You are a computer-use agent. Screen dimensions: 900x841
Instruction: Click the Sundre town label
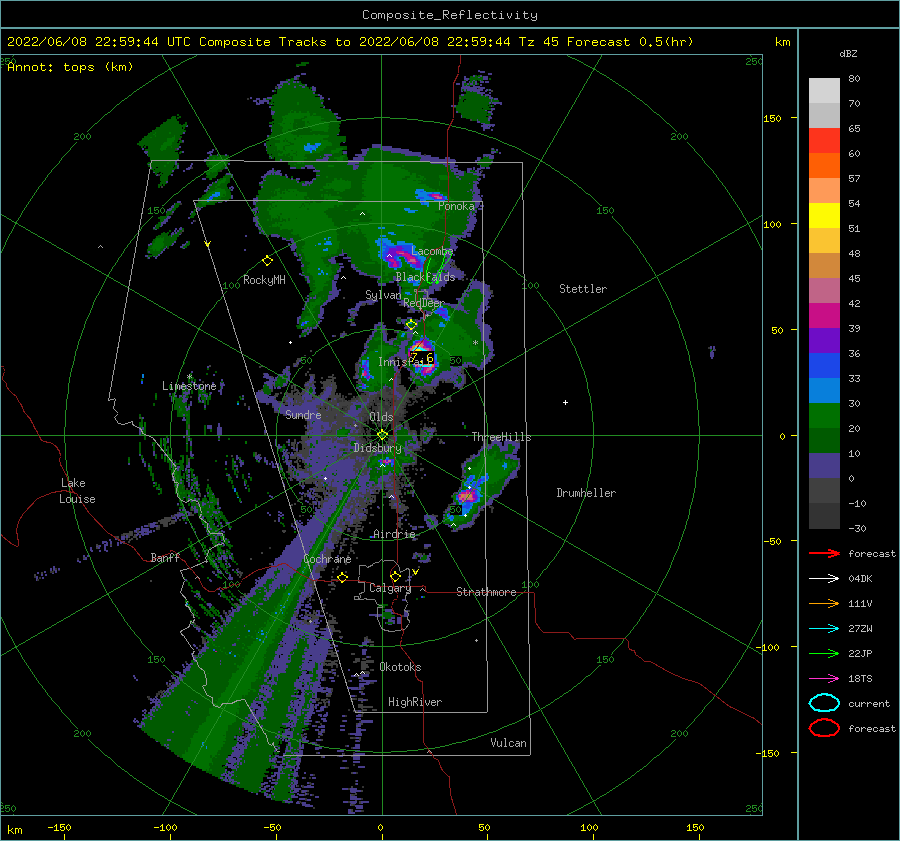[x=303, y=414]
